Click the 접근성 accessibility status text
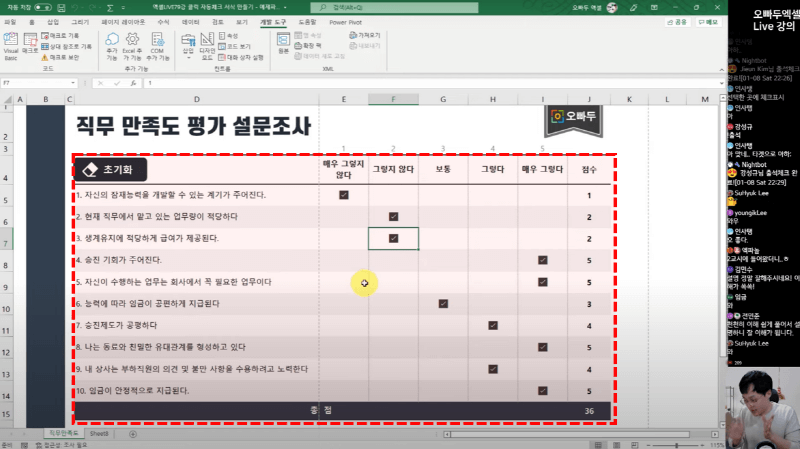This screenshot has width=800, height=449. tap(65, 445)
